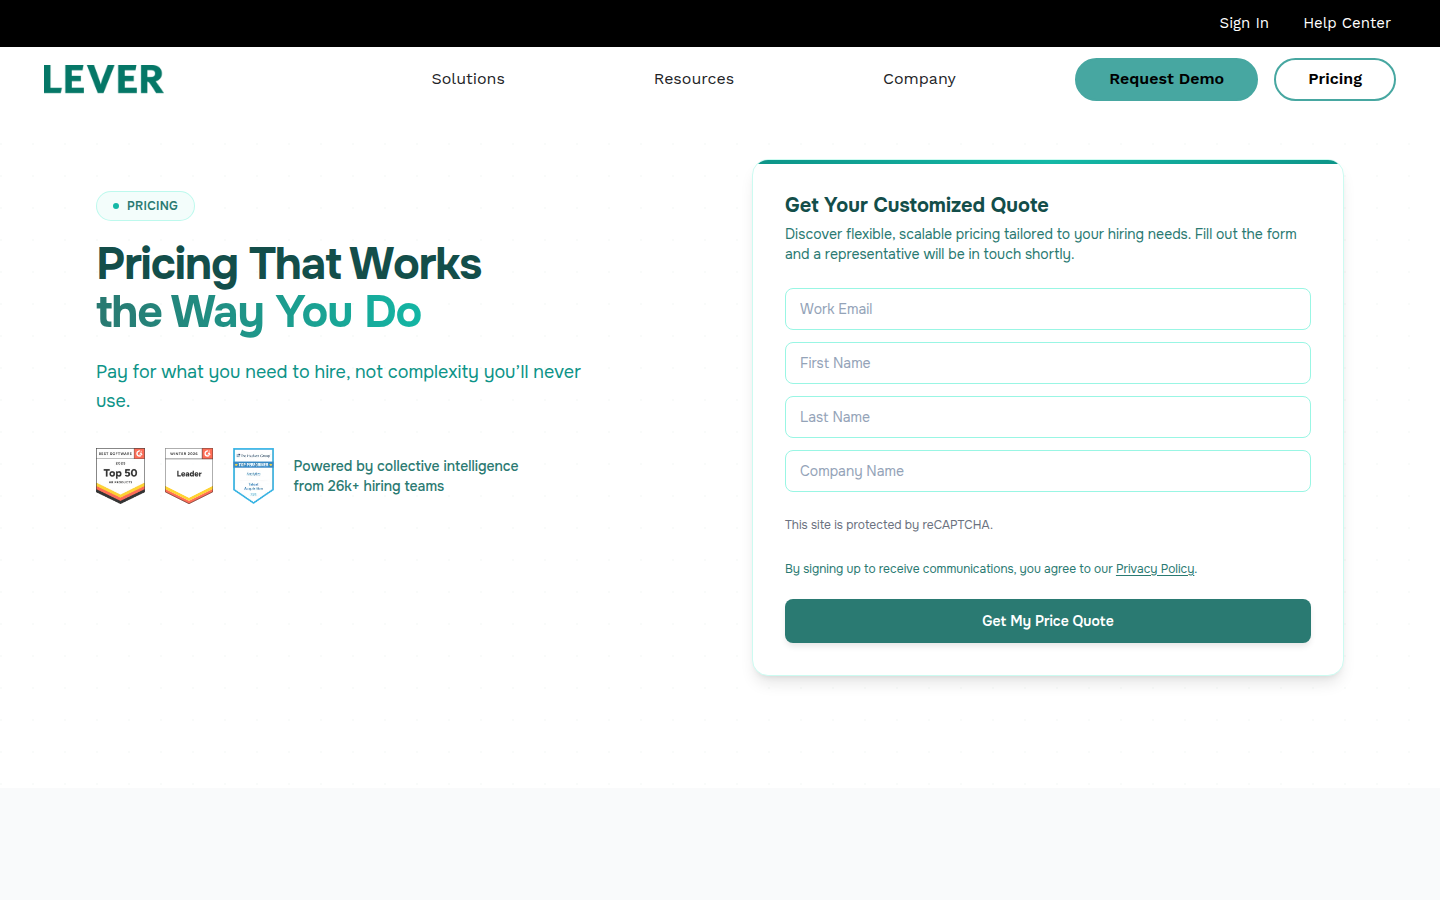
Task: Open the Solutions menu
Action: 468,79
